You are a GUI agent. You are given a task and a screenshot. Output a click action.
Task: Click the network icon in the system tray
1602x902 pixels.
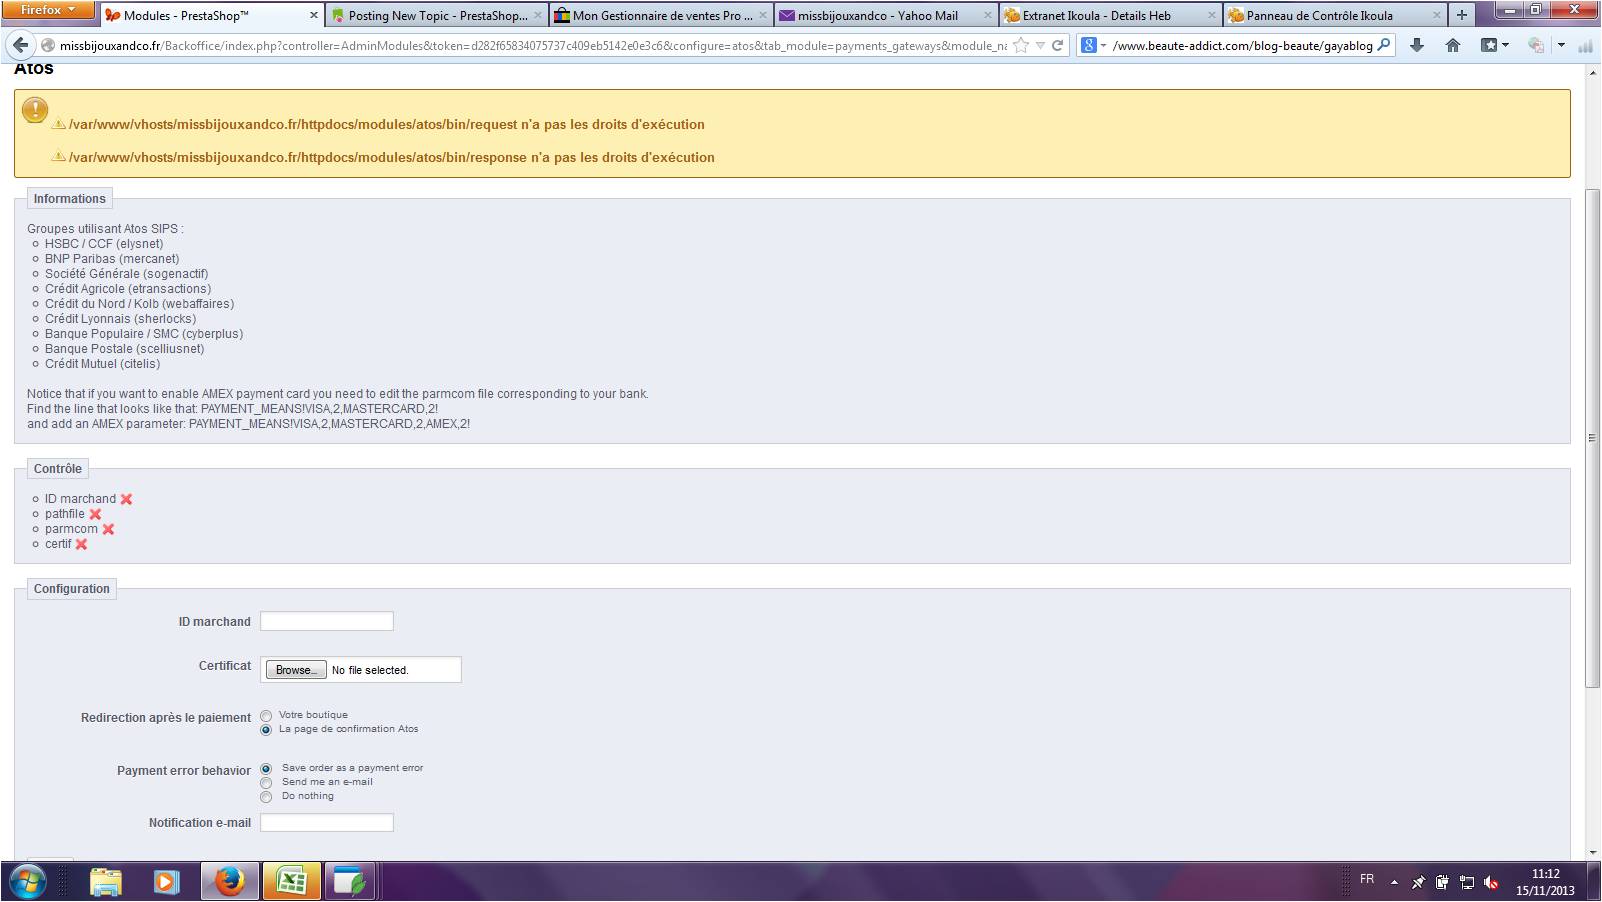tap(1467, 882)
